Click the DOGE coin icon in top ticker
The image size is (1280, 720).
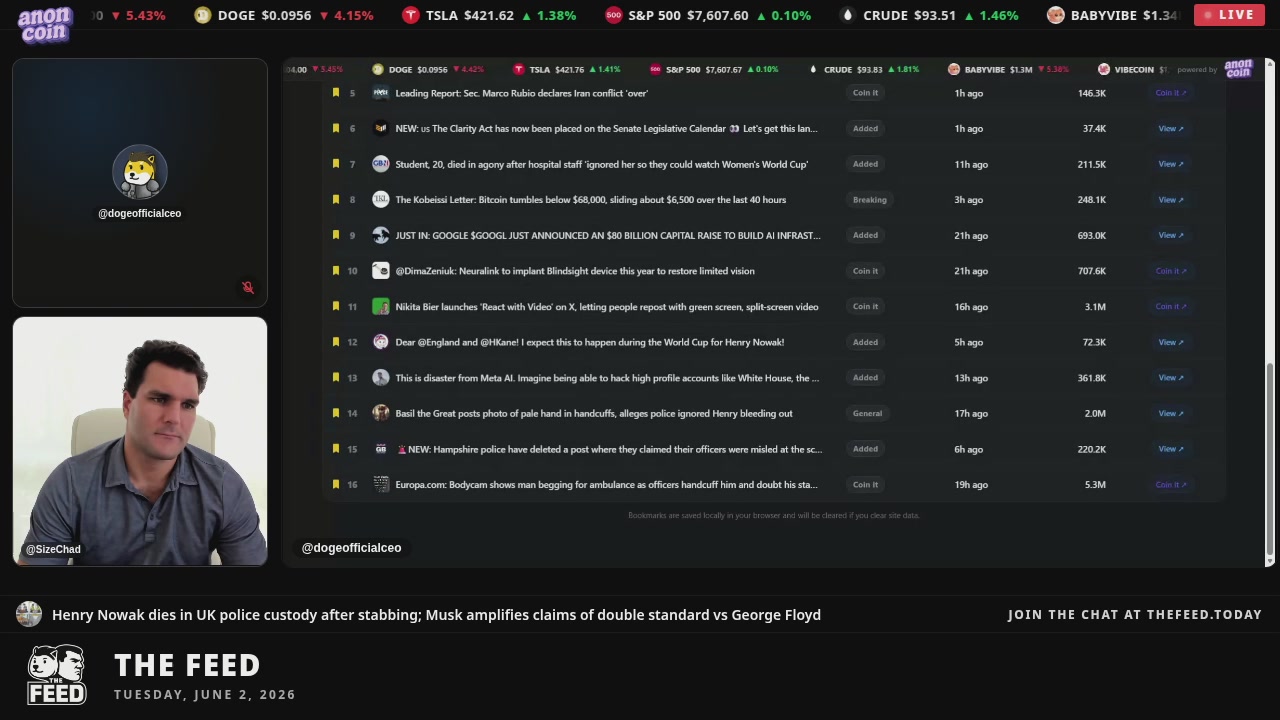(203, 15)
